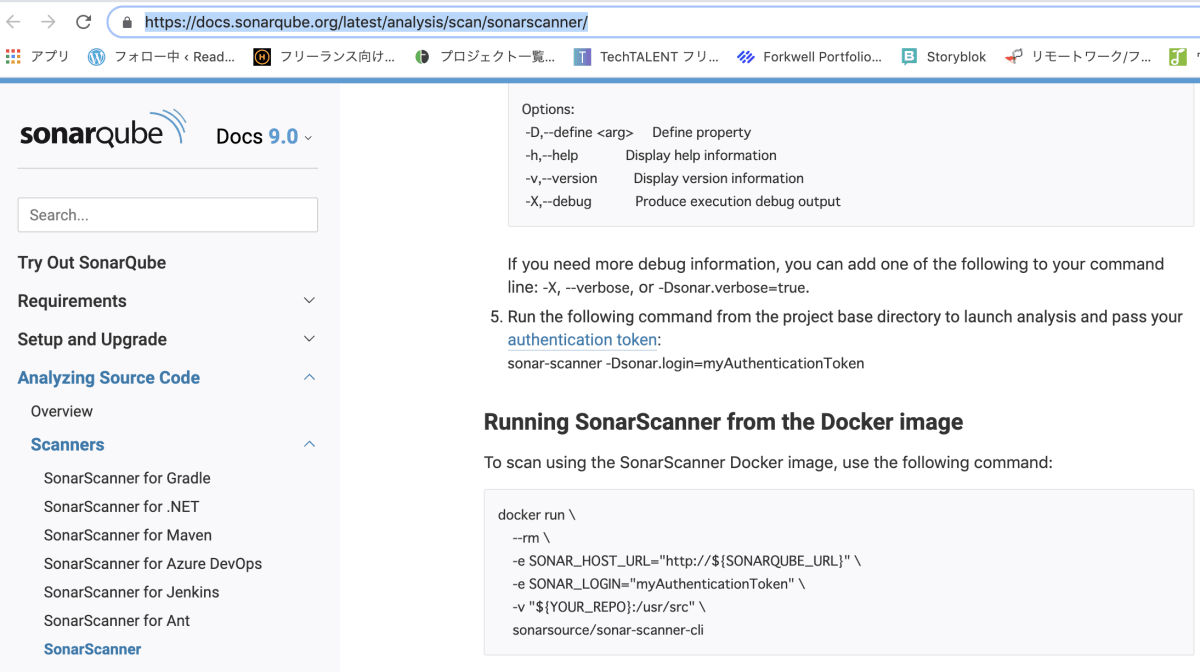Open the 'リモートワーク/フ...' bookmark
The height and width of the screenshot is (672, 1200).
tap(1078, 57)
